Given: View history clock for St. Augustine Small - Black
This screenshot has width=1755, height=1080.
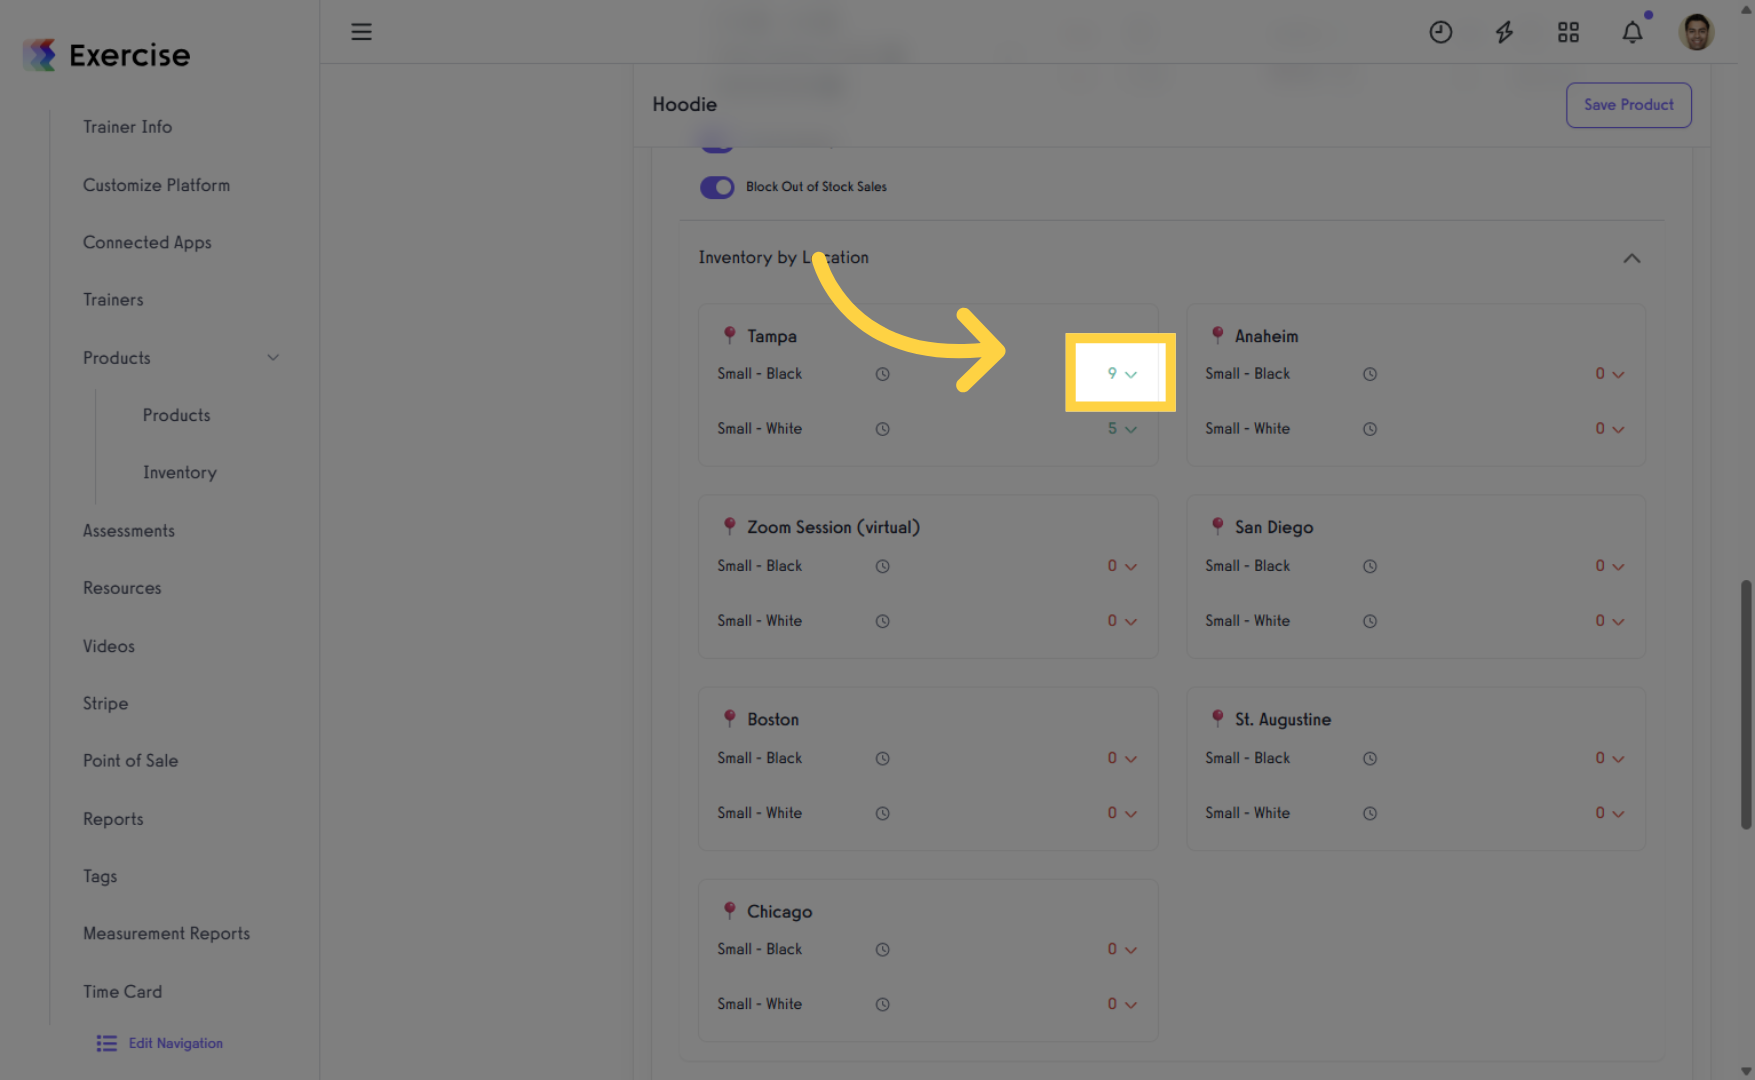Looking at the screenshot, I should [1370, 758].
